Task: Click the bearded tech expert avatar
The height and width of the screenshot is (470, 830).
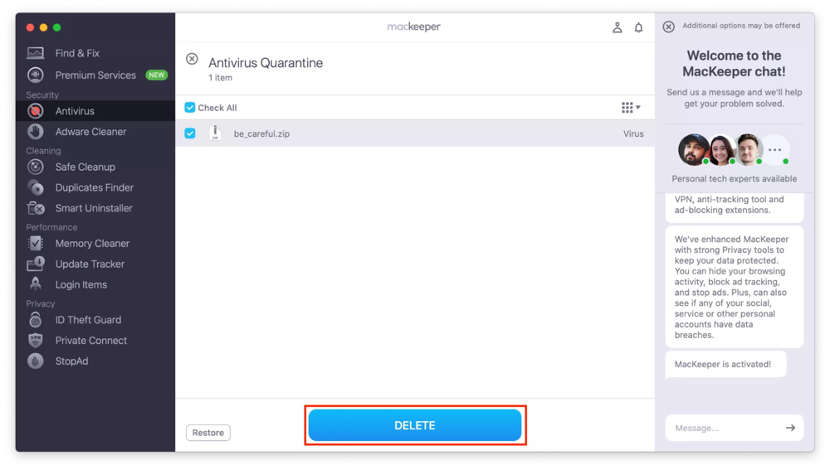Action: 693,150
